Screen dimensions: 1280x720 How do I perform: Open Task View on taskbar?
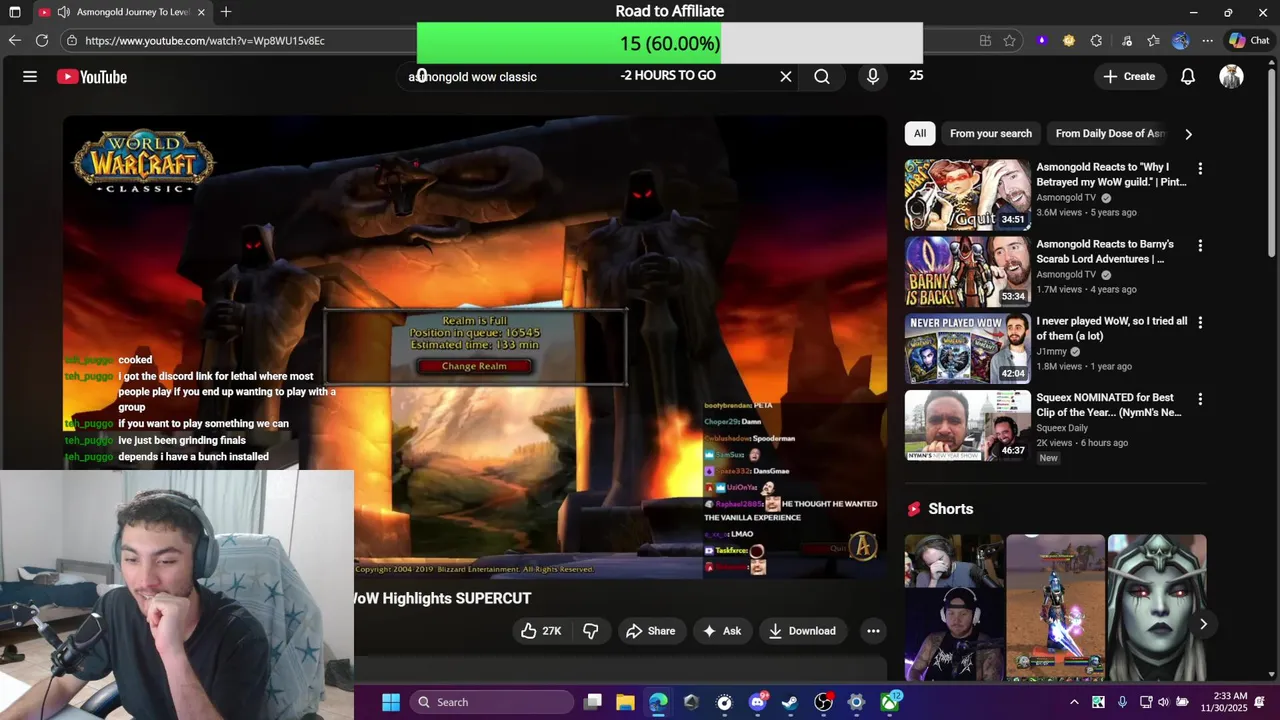coord(593,702)
